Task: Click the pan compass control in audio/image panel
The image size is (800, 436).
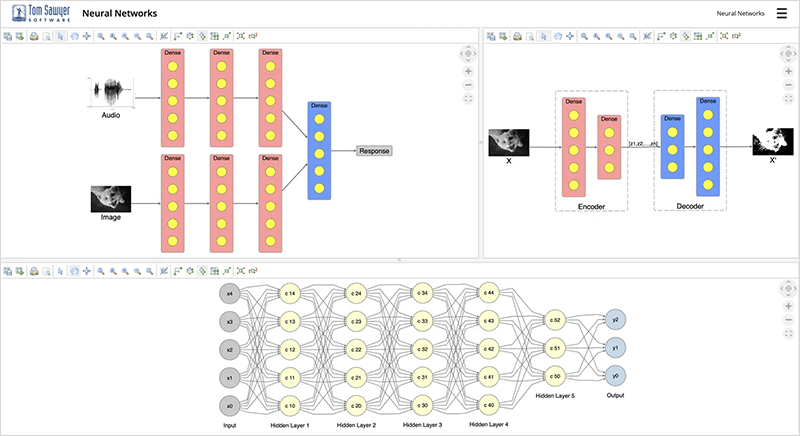Action: (468, 53)
